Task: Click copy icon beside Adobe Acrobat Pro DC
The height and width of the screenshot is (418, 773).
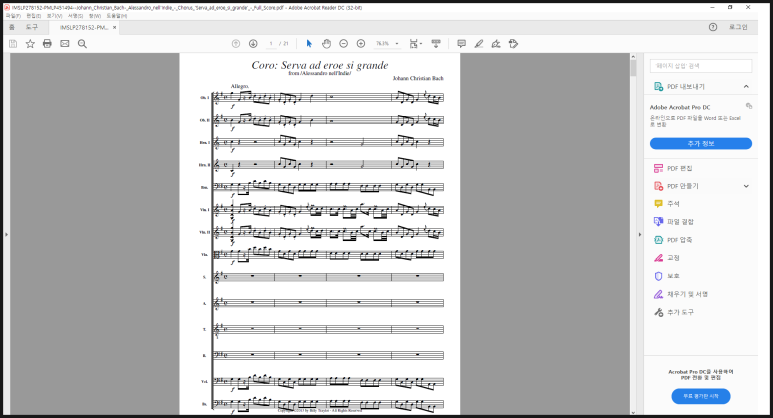Action: click(x=749, y=106)
